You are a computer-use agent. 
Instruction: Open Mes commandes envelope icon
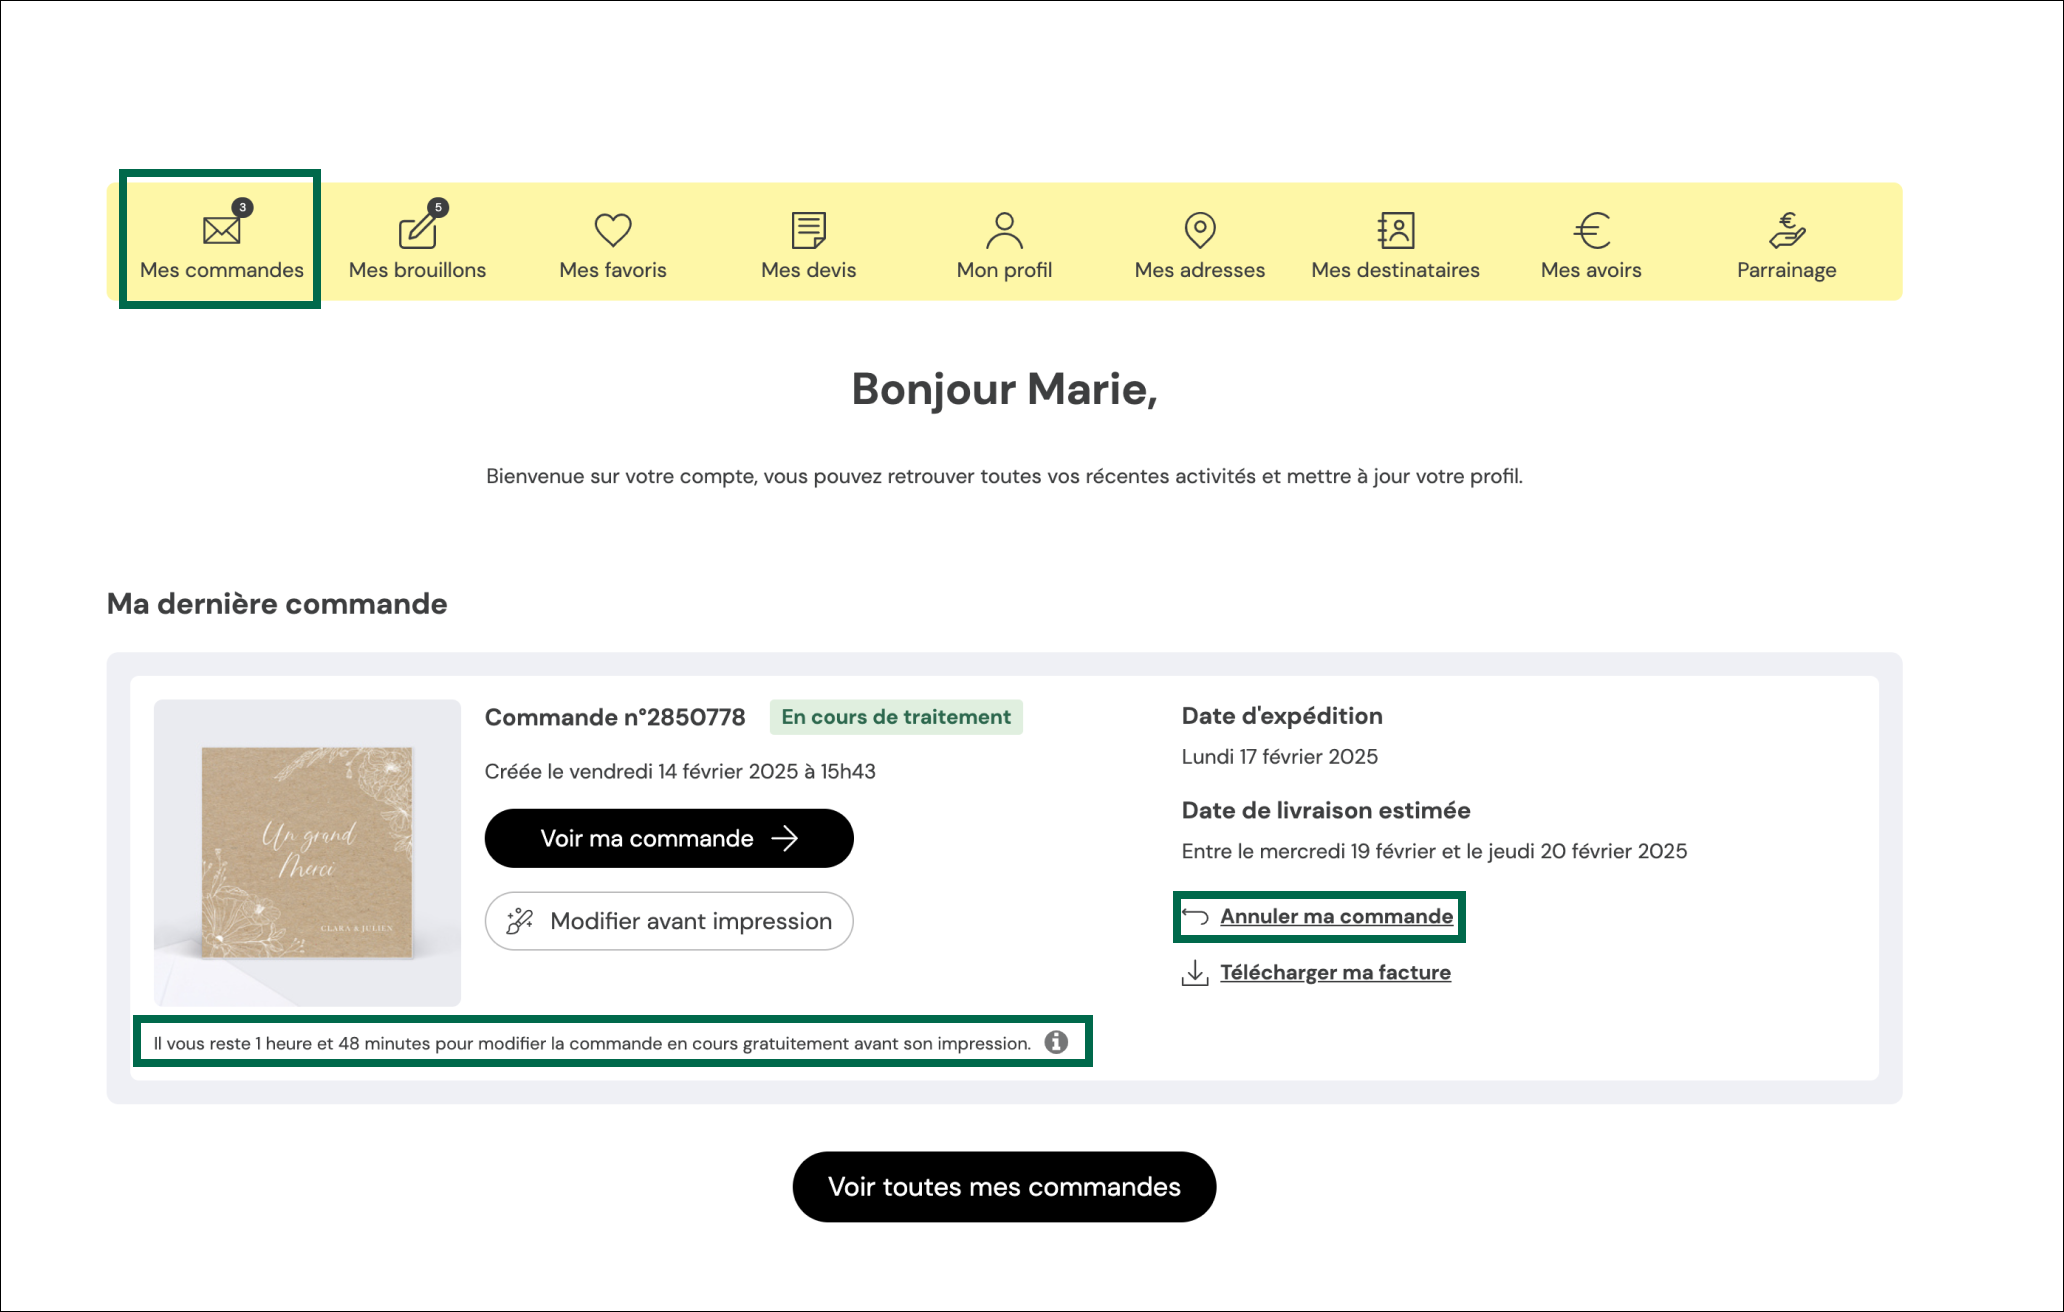point(221,229)
